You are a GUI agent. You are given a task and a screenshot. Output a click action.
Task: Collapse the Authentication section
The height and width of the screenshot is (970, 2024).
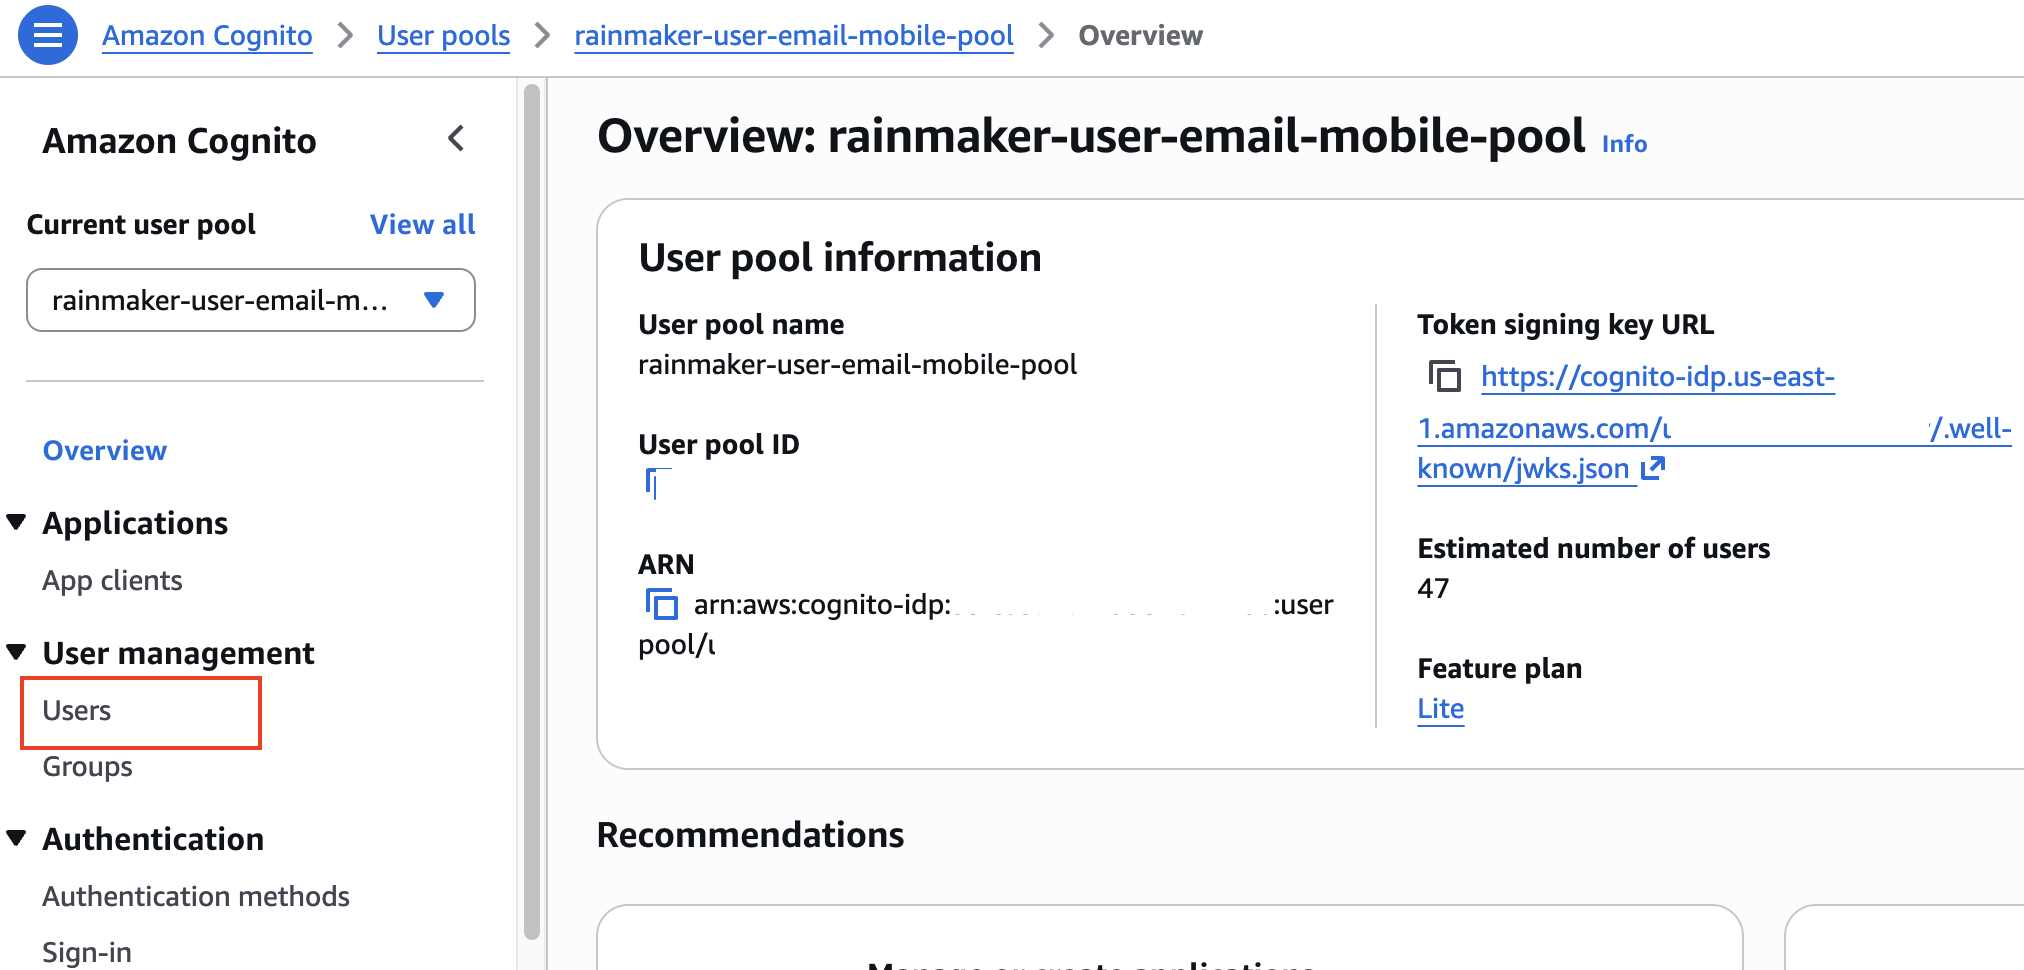(16, 838)
